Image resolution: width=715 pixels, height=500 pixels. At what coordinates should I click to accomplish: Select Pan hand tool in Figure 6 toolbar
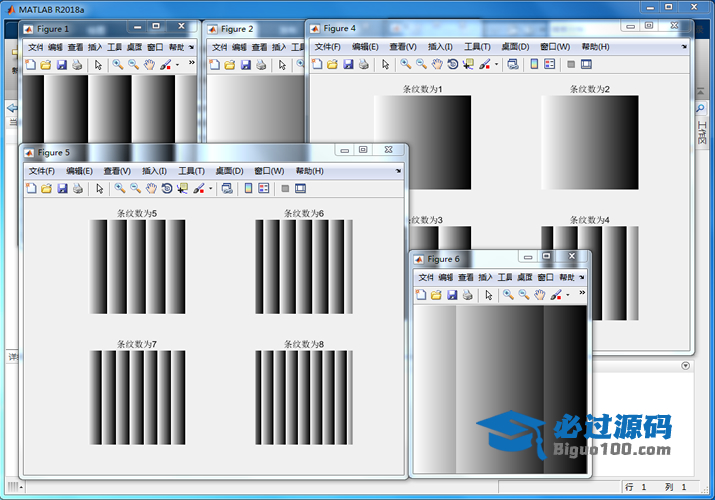[539, 295]
